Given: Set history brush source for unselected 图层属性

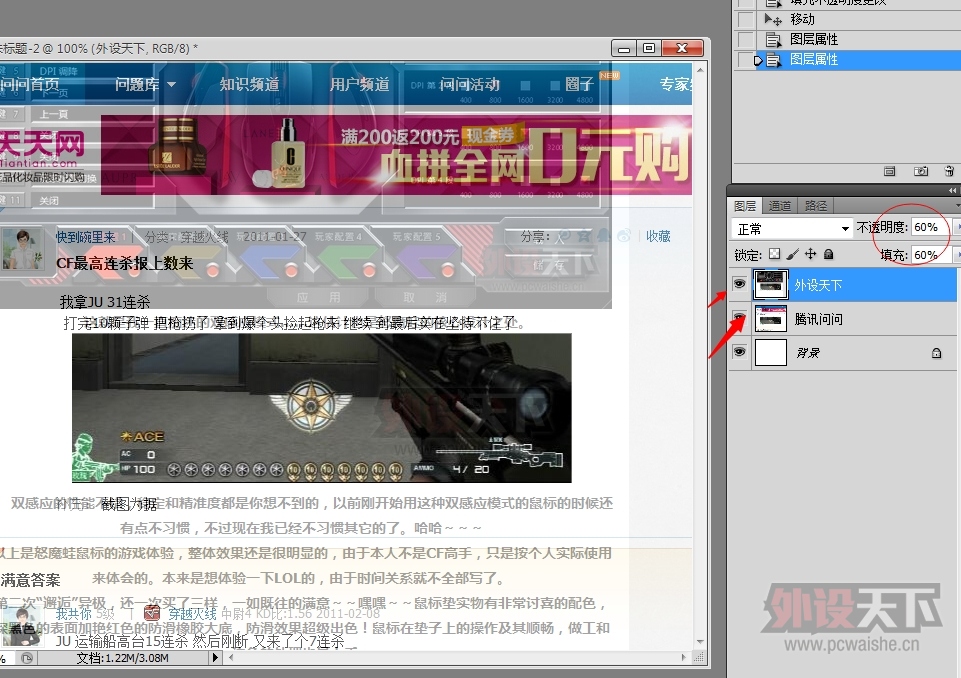Looking at the screenshot, I should pyautogui.click(x=745, y=40).
